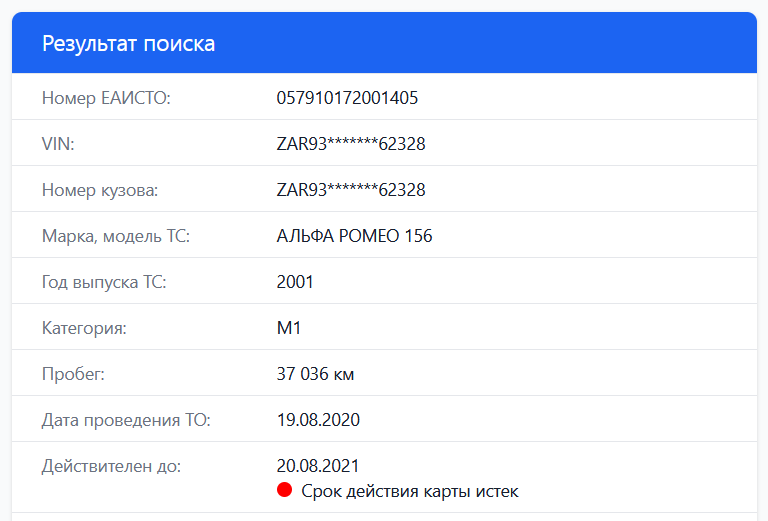Viewport: 768px width, 521px height.
Task: Click the "Номер кузова:" label
Action: point(100,190)
